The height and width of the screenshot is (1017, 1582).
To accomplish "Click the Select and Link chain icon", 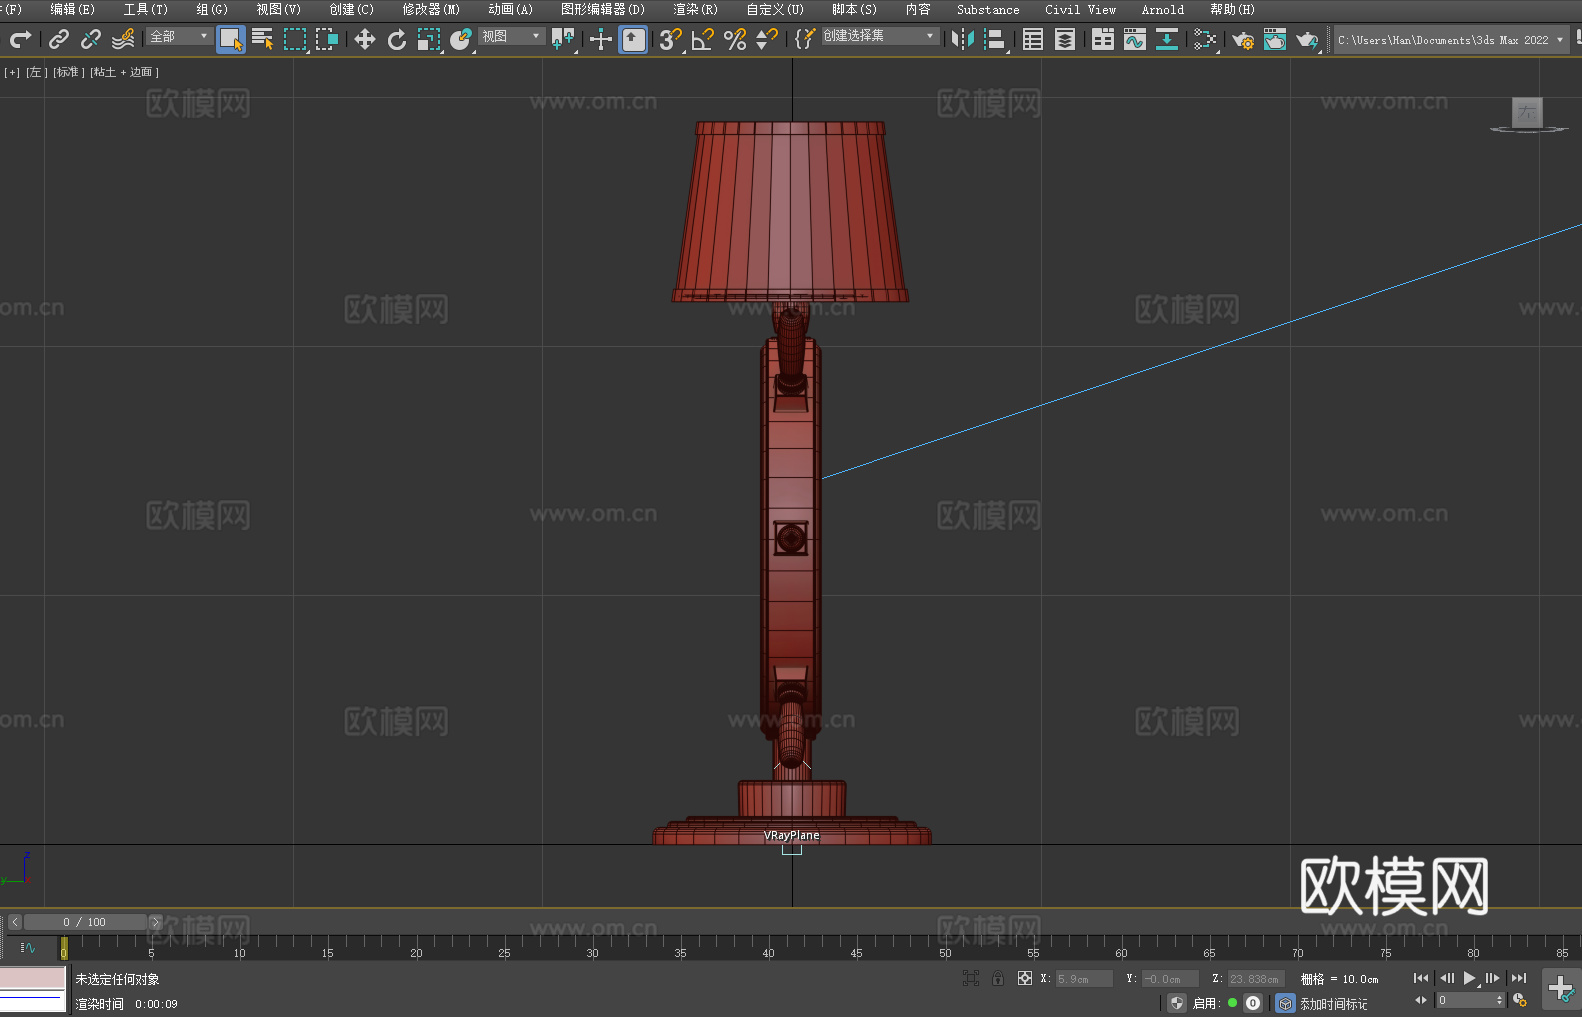I will coord(59,39).
